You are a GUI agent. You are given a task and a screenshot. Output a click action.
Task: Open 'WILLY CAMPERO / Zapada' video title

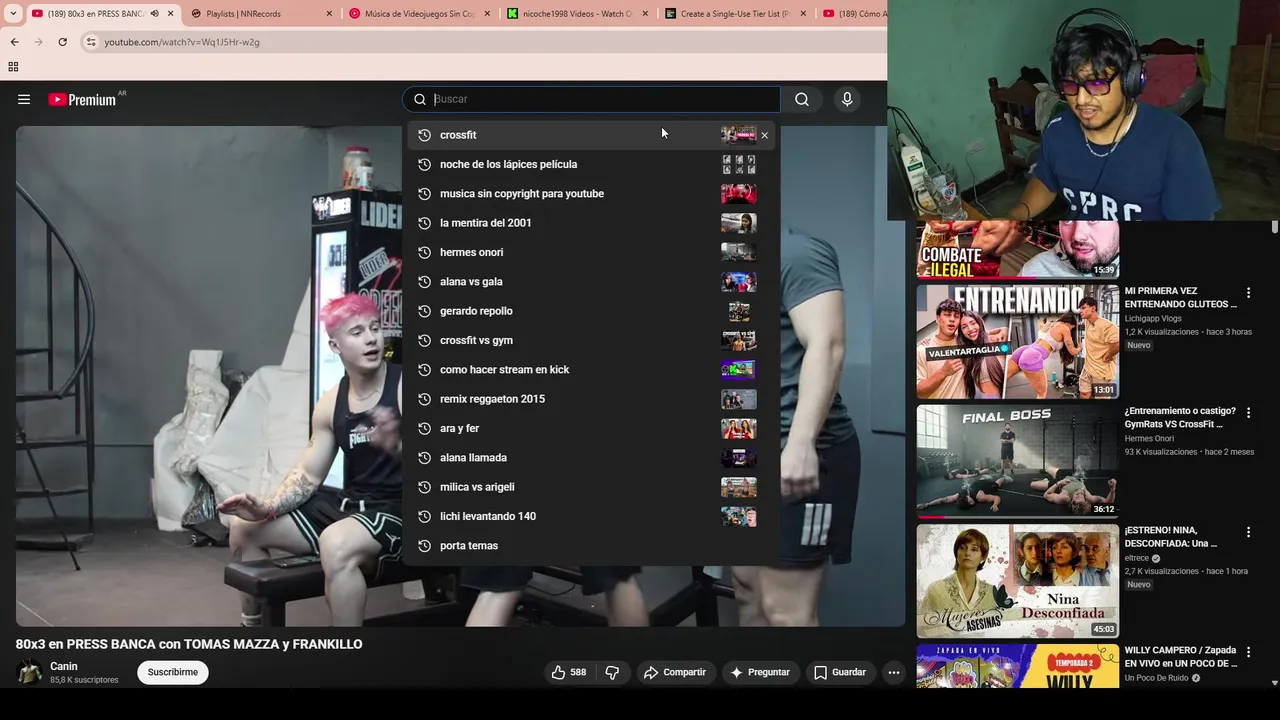click(1181, 657)
